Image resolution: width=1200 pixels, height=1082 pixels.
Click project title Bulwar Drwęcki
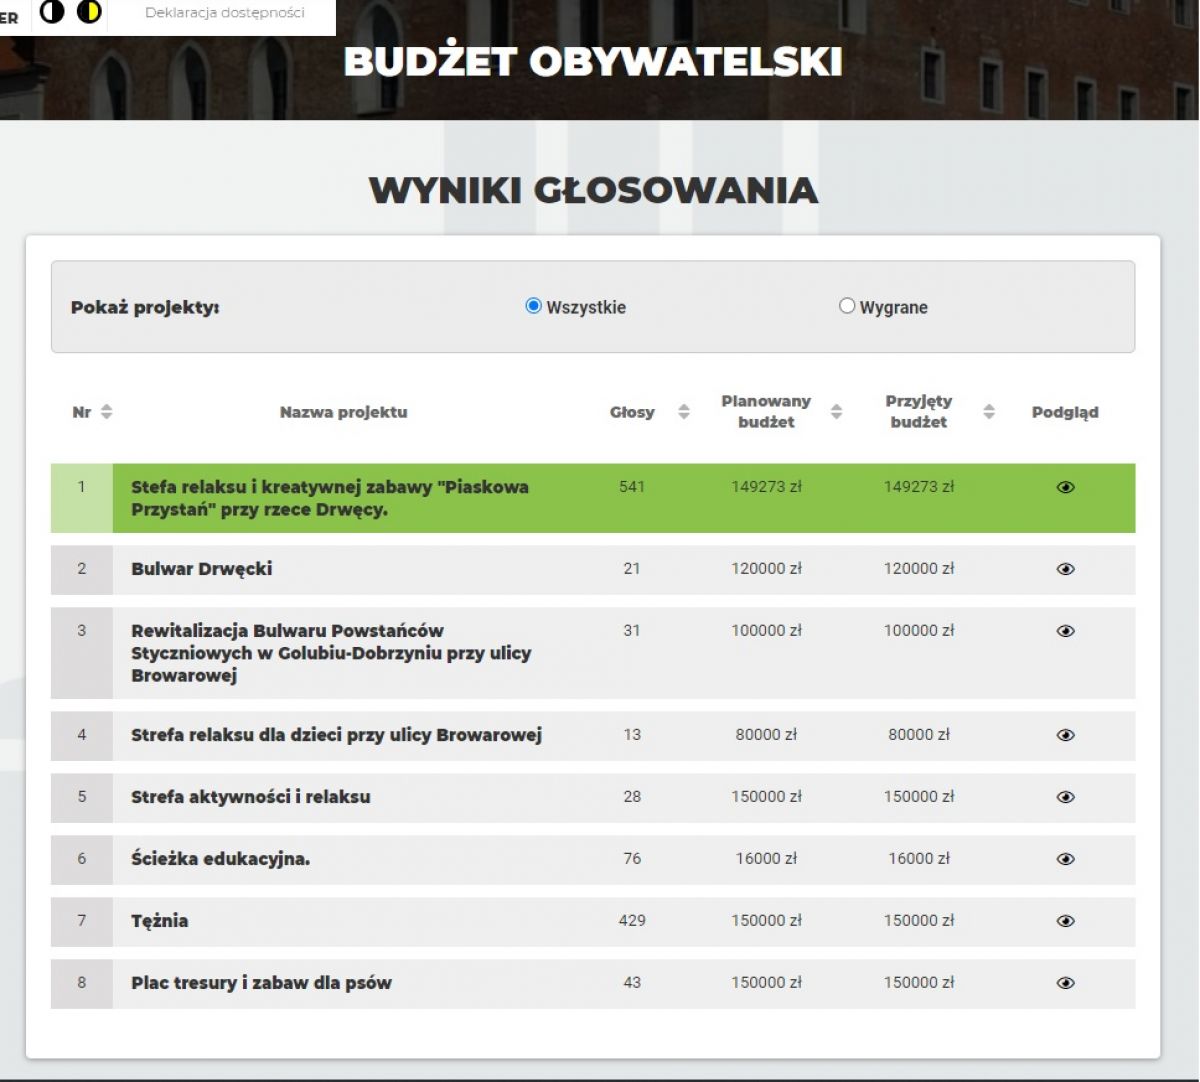[x=201, y=569]
